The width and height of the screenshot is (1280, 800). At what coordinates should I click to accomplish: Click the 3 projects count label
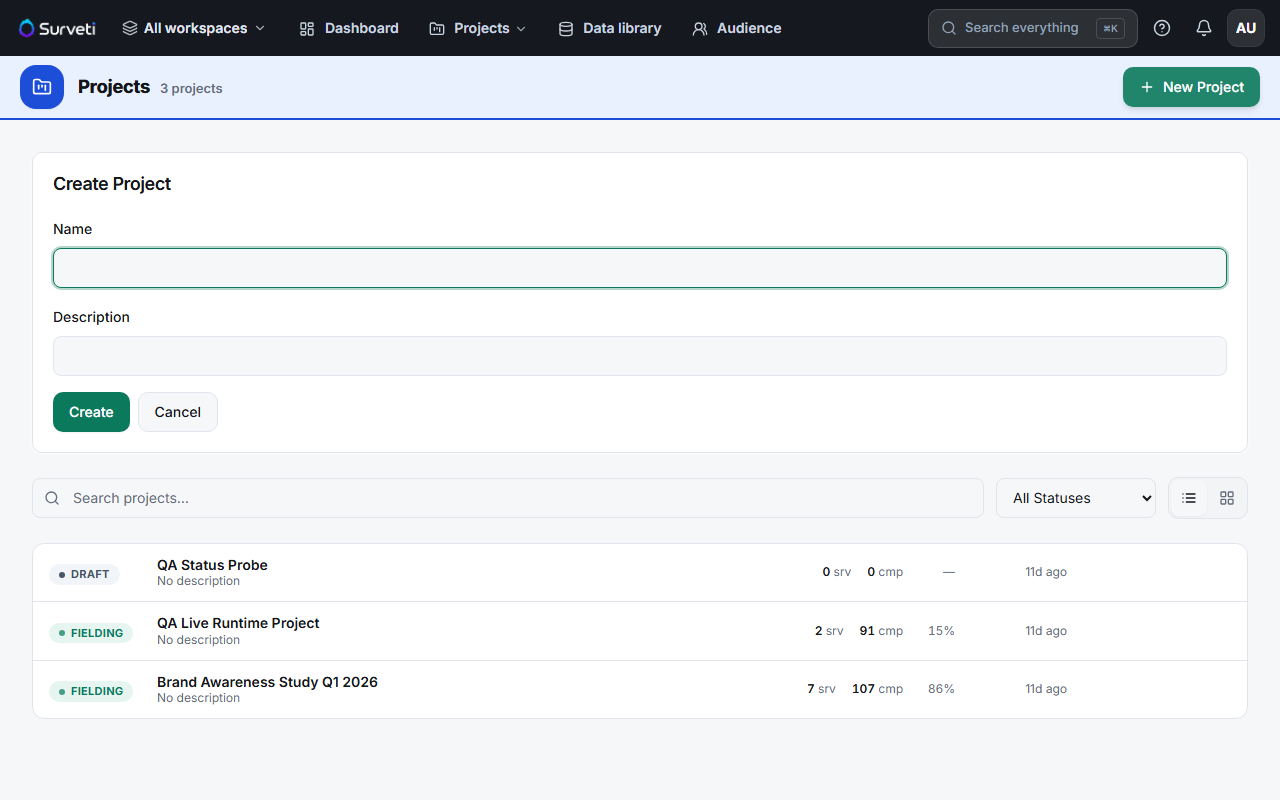(191, 88)
